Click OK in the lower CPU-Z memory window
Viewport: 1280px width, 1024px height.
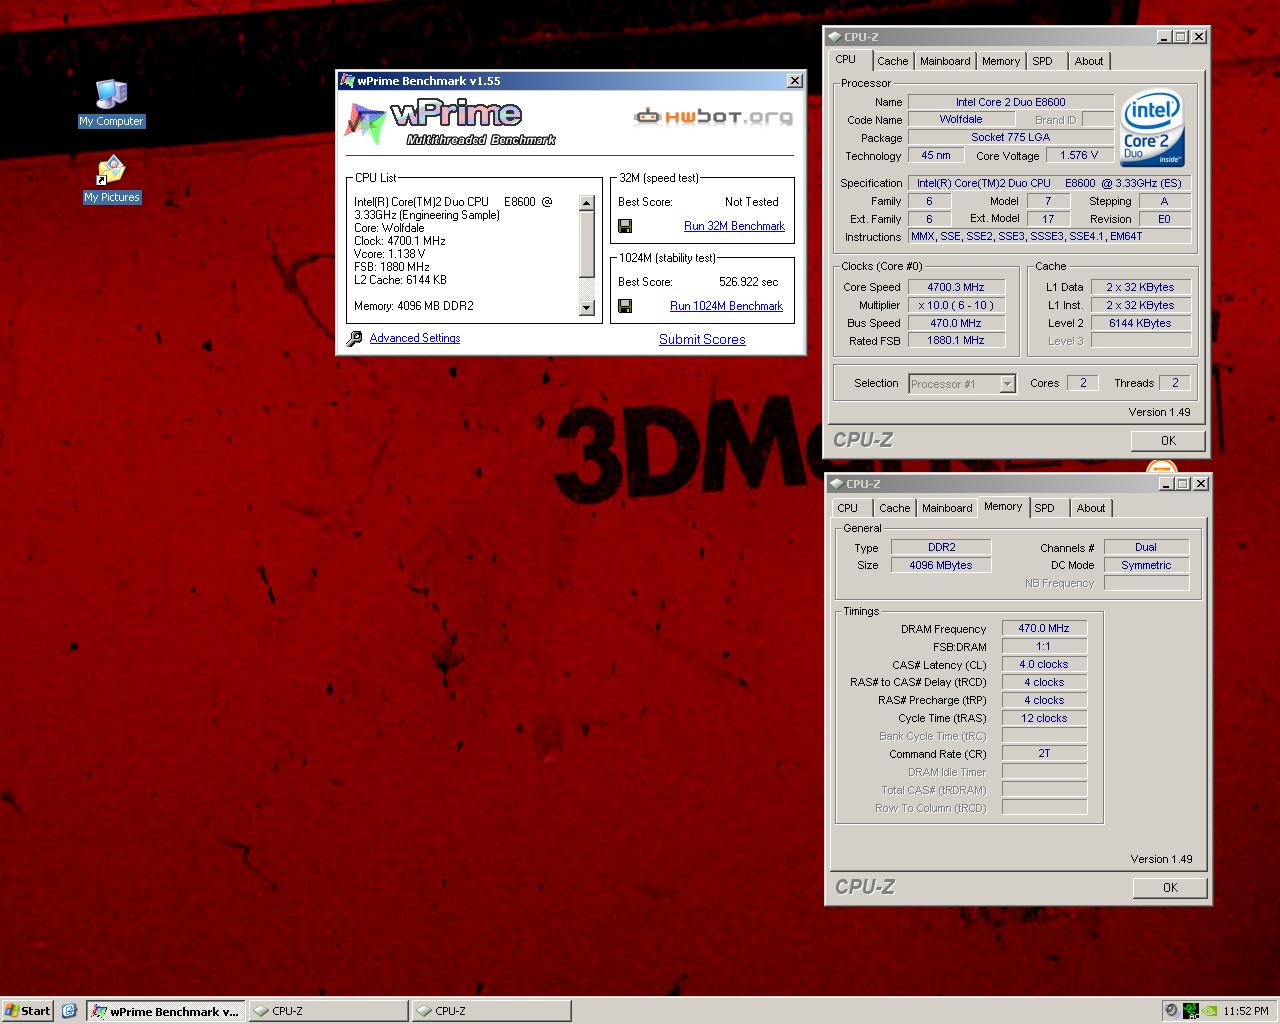coord(1170,888)
